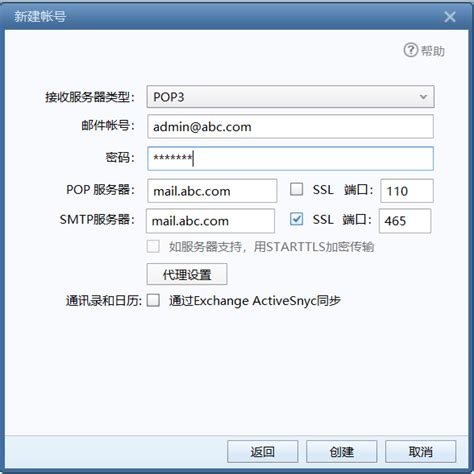Click the dropdown arrow next to POP3

click(x=423, y=97)
